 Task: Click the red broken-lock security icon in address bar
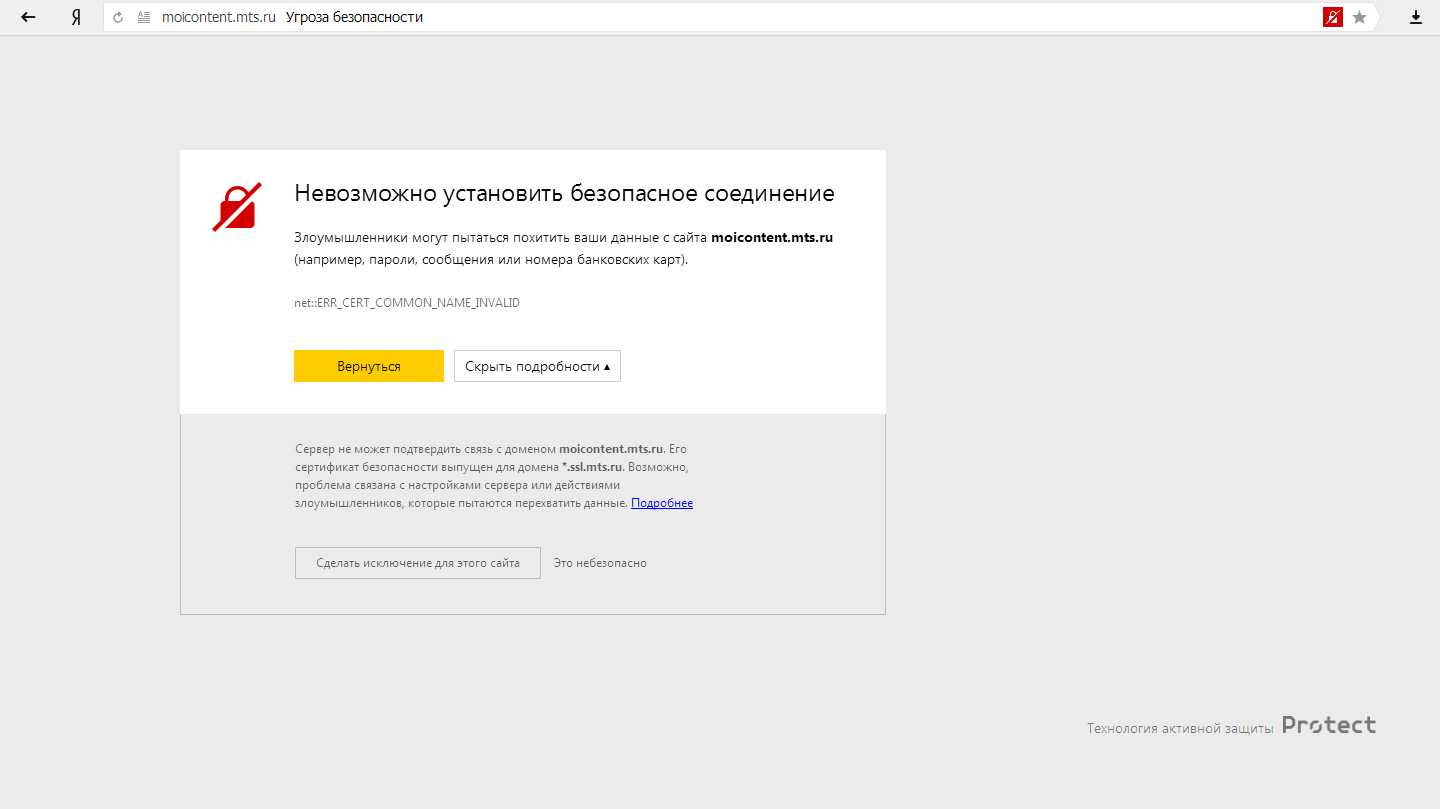point(1332,17)
